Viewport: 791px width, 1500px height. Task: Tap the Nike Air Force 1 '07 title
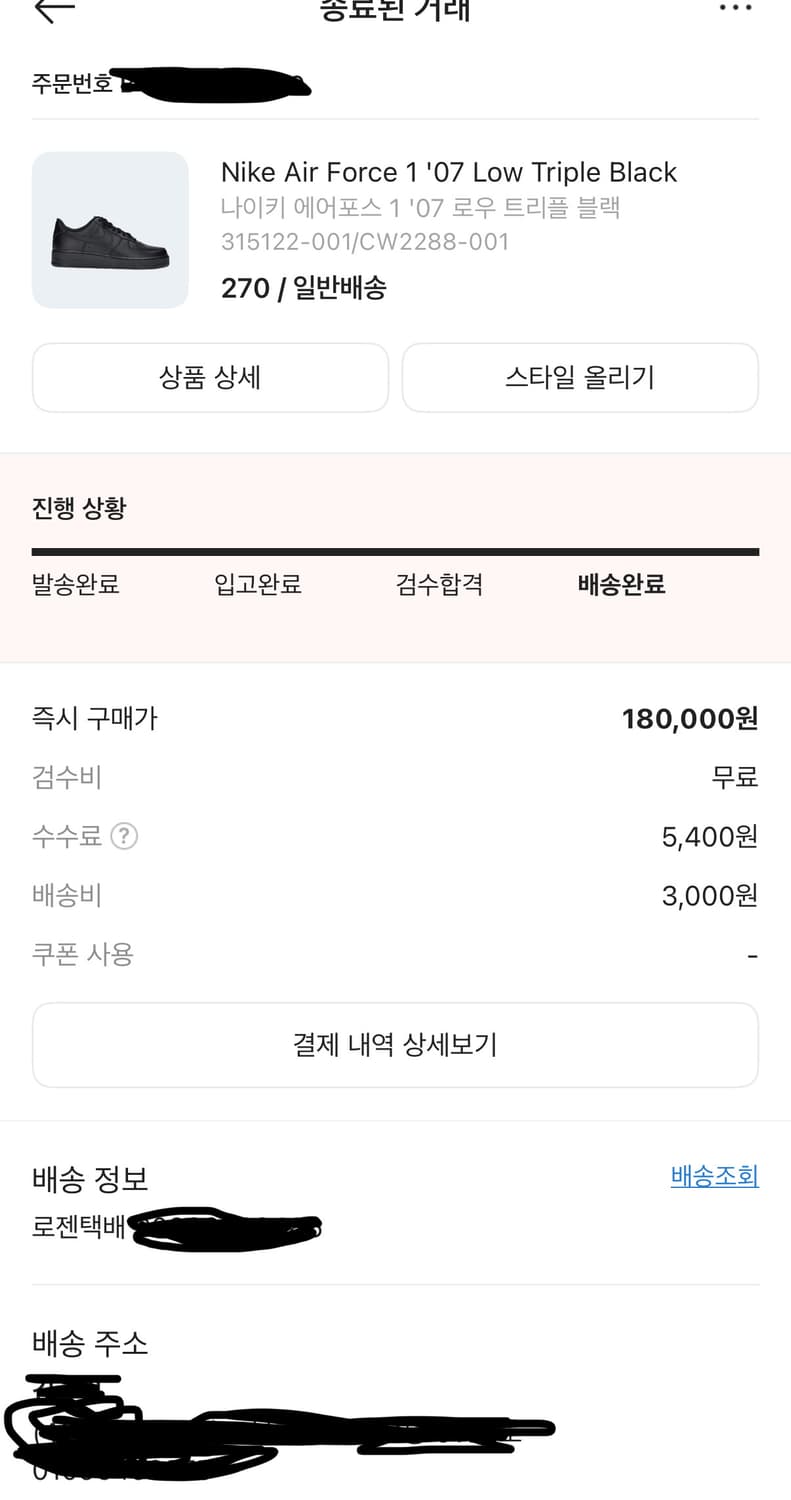[x=449, y=172]
